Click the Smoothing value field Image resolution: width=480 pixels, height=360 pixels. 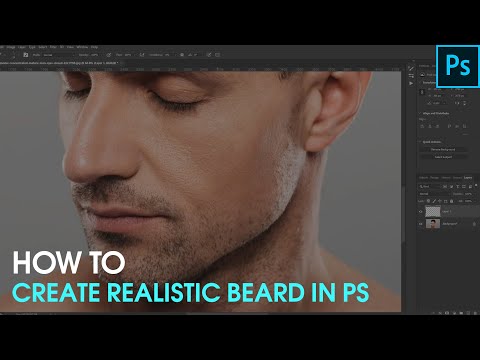168,55
